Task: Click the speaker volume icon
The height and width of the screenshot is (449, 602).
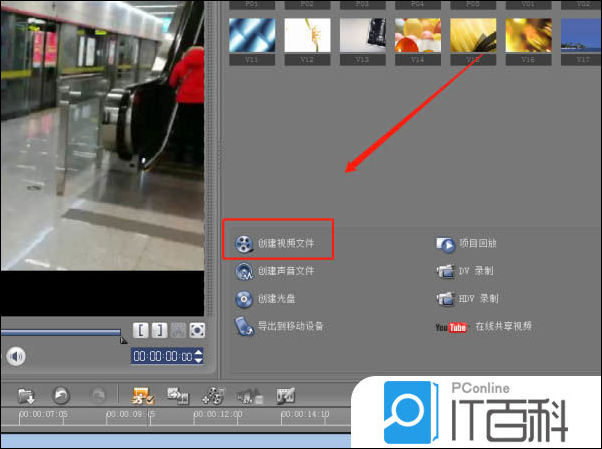Action: 16,356
